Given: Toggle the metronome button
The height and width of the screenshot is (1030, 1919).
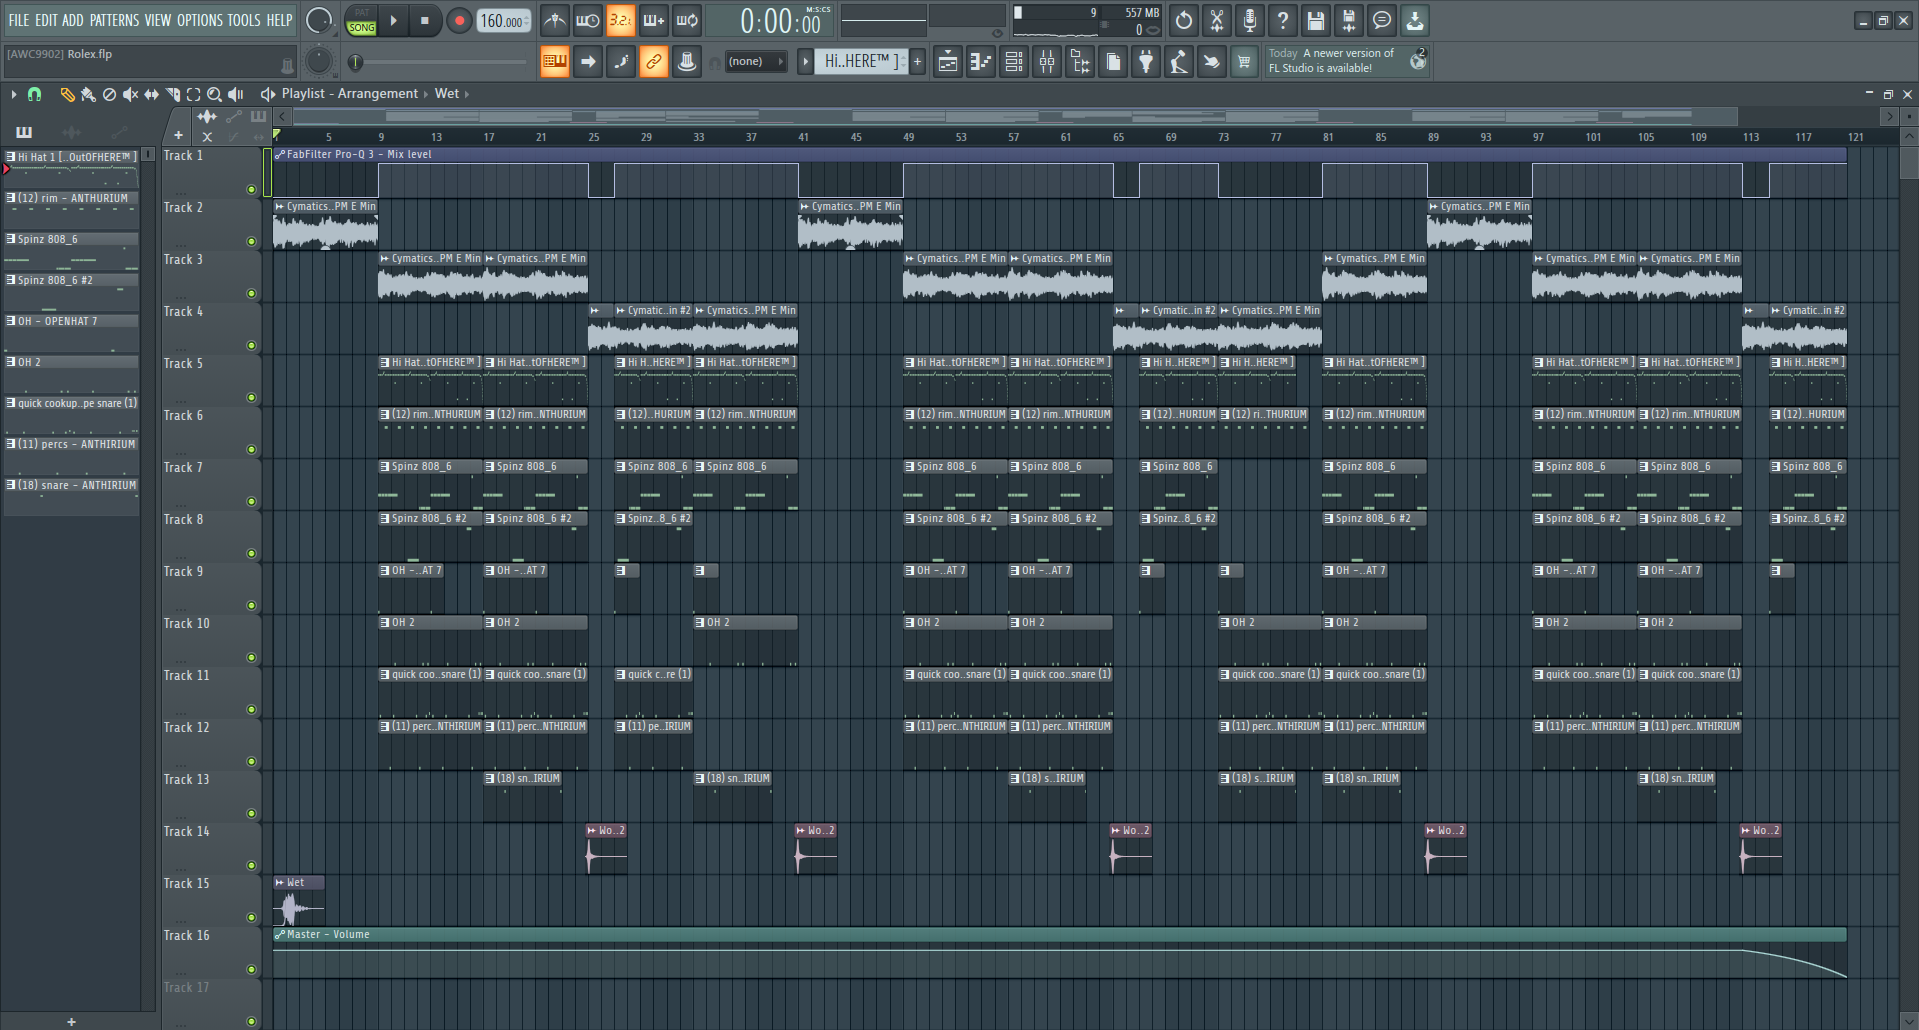Looking at the screenshot, I should tap(555, 20).
